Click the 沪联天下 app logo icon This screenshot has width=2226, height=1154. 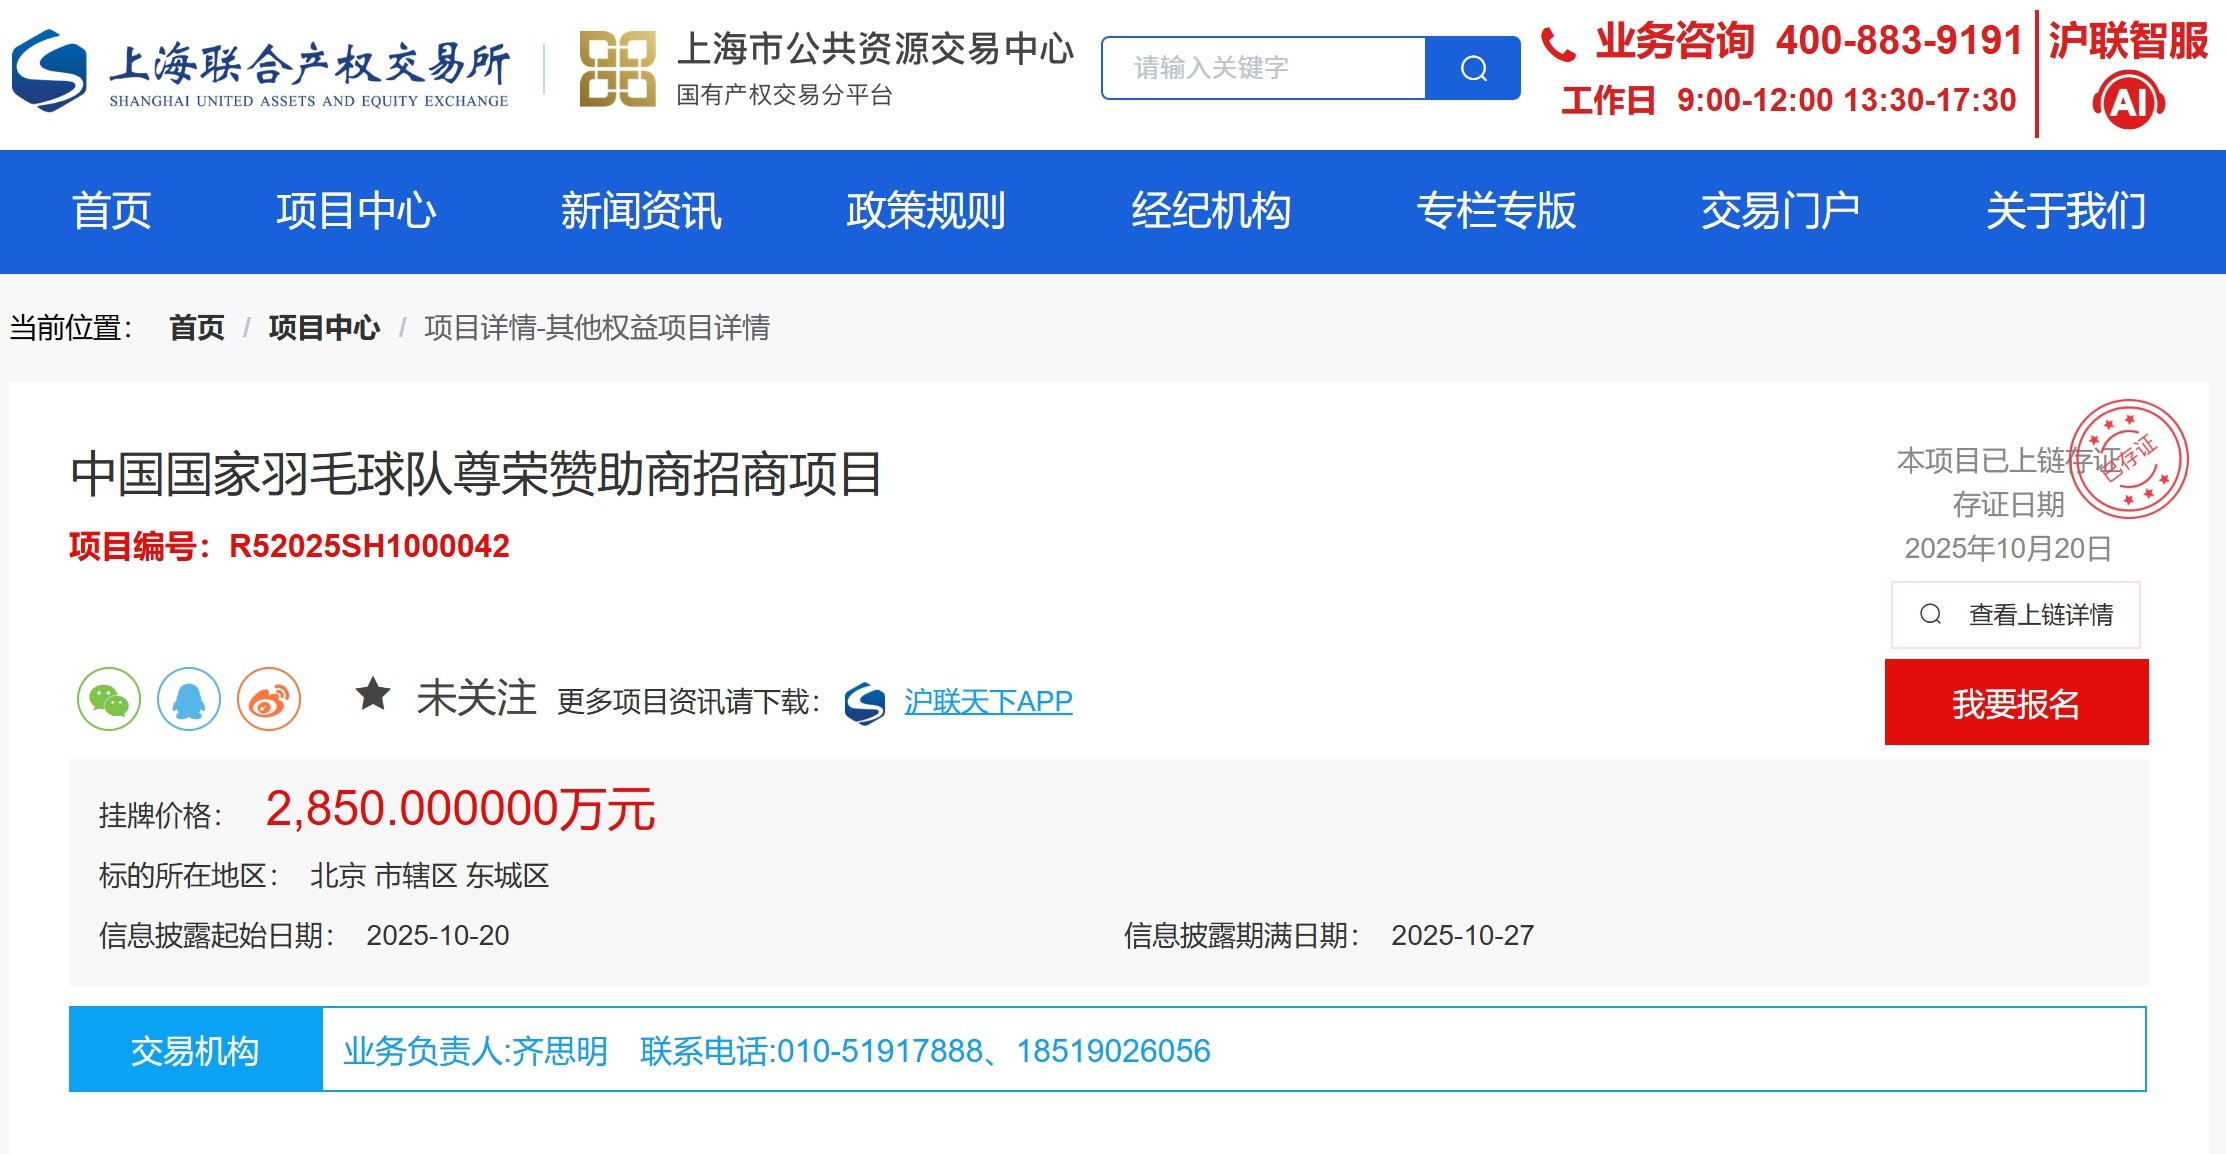tap(865, 703)
